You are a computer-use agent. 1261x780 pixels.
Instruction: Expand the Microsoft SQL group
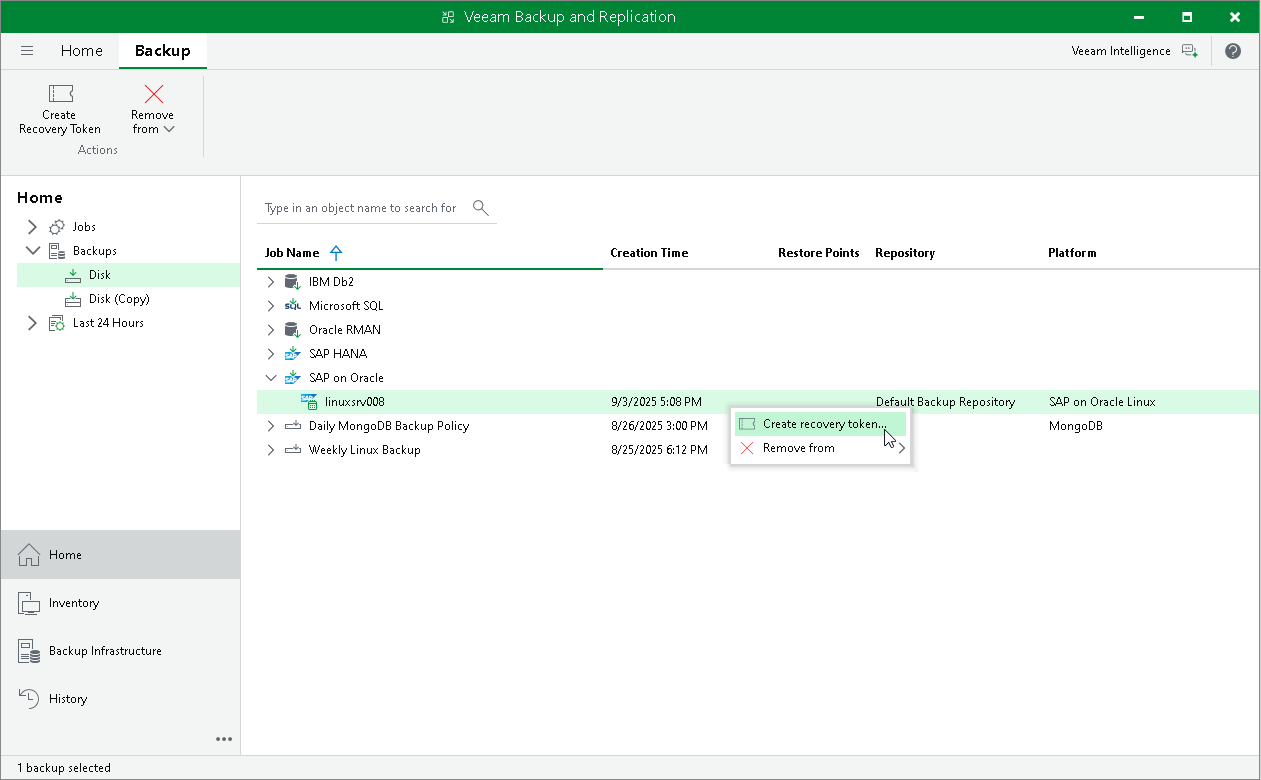coord(271,306)
